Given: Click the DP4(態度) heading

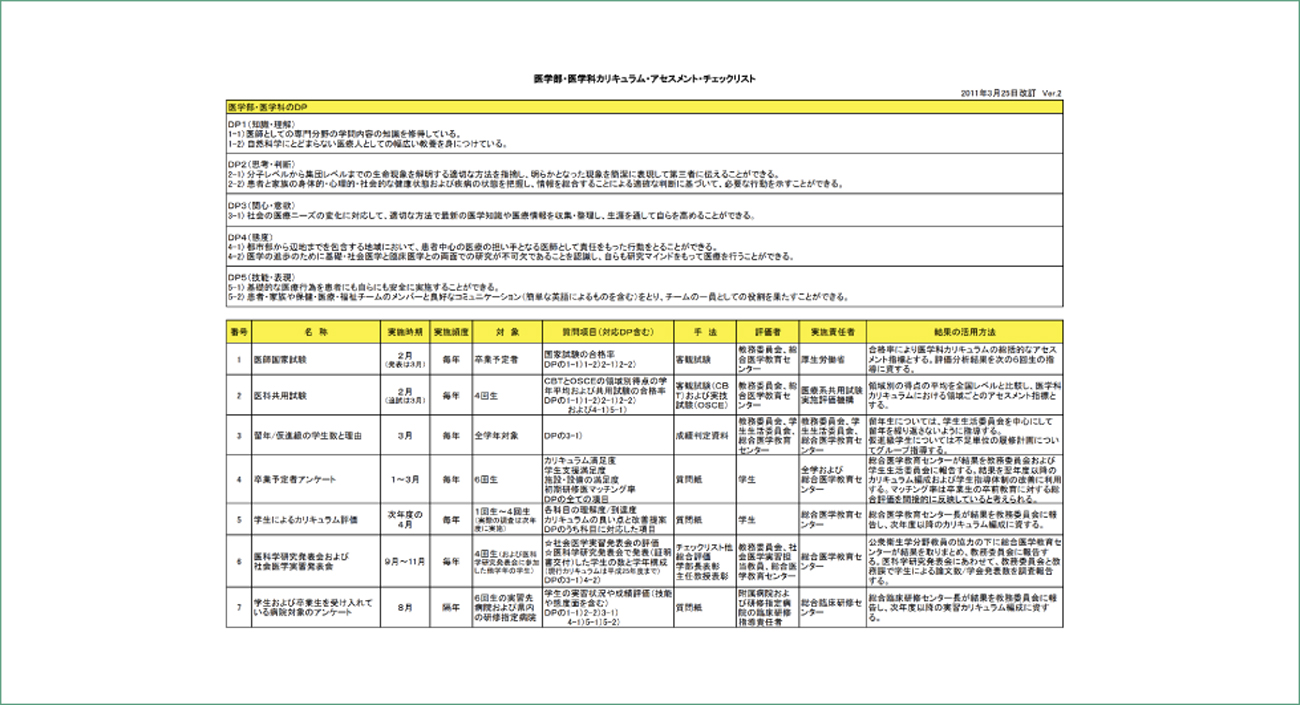Looking at the screenshot, I should [250, 235].
